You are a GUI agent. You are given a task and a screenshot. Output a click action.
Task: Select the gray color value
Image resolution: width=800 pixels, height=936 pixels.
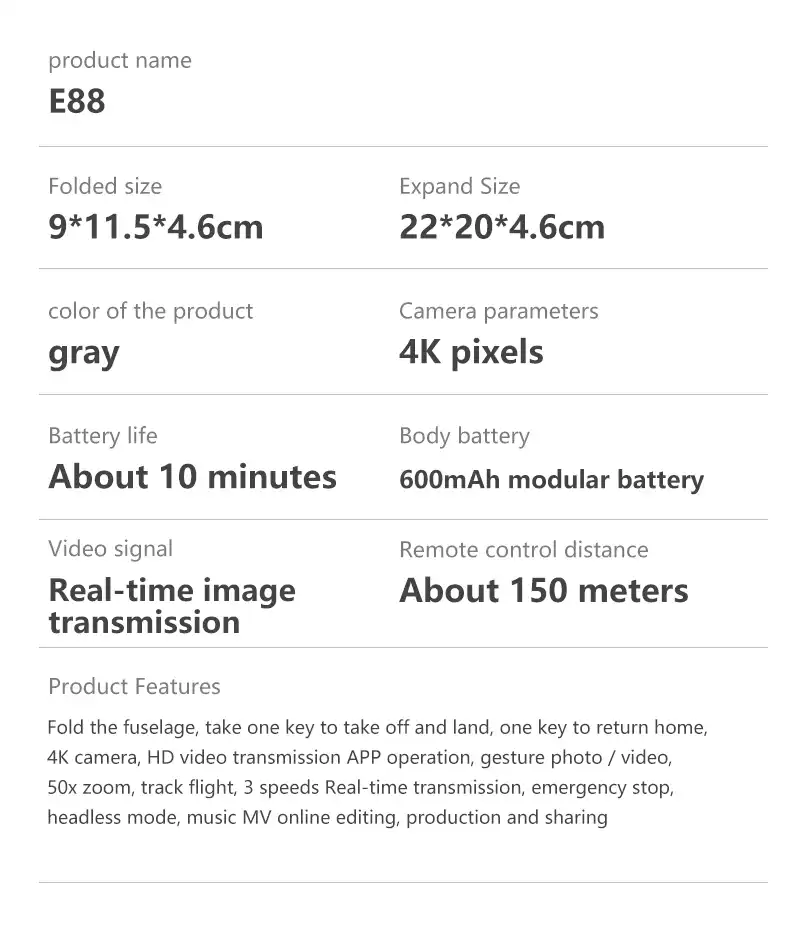84,354
